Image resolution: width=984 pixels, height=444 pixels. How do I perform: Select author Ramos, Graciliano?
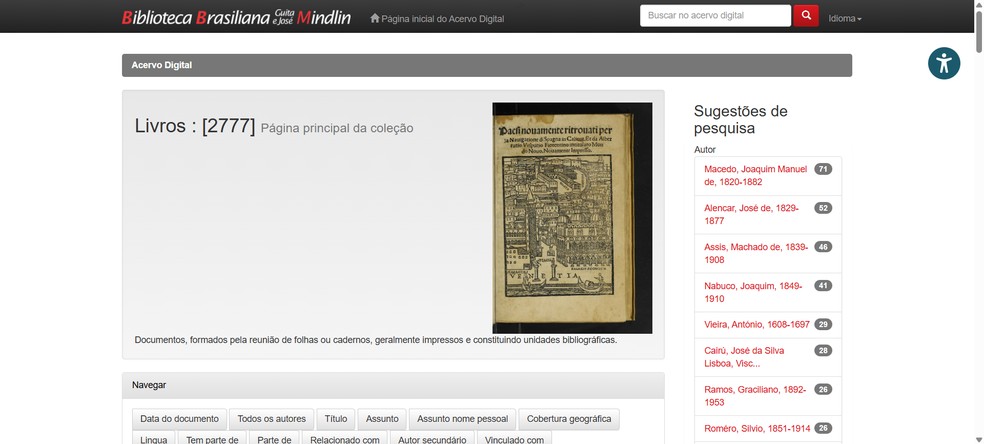[x=755, y=396]
